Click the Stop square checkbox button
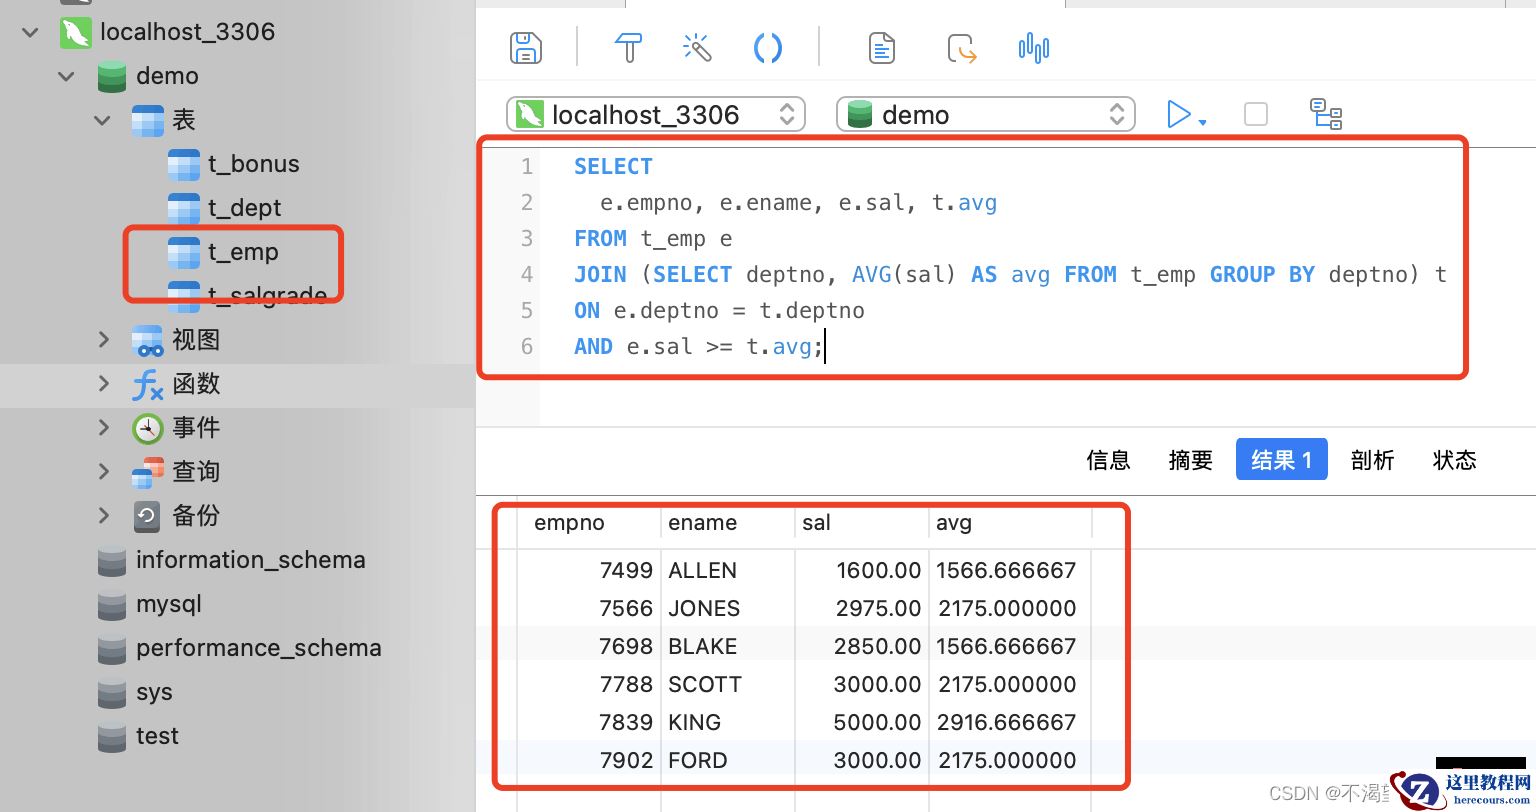1536x812 pixels. (1256, 115)
